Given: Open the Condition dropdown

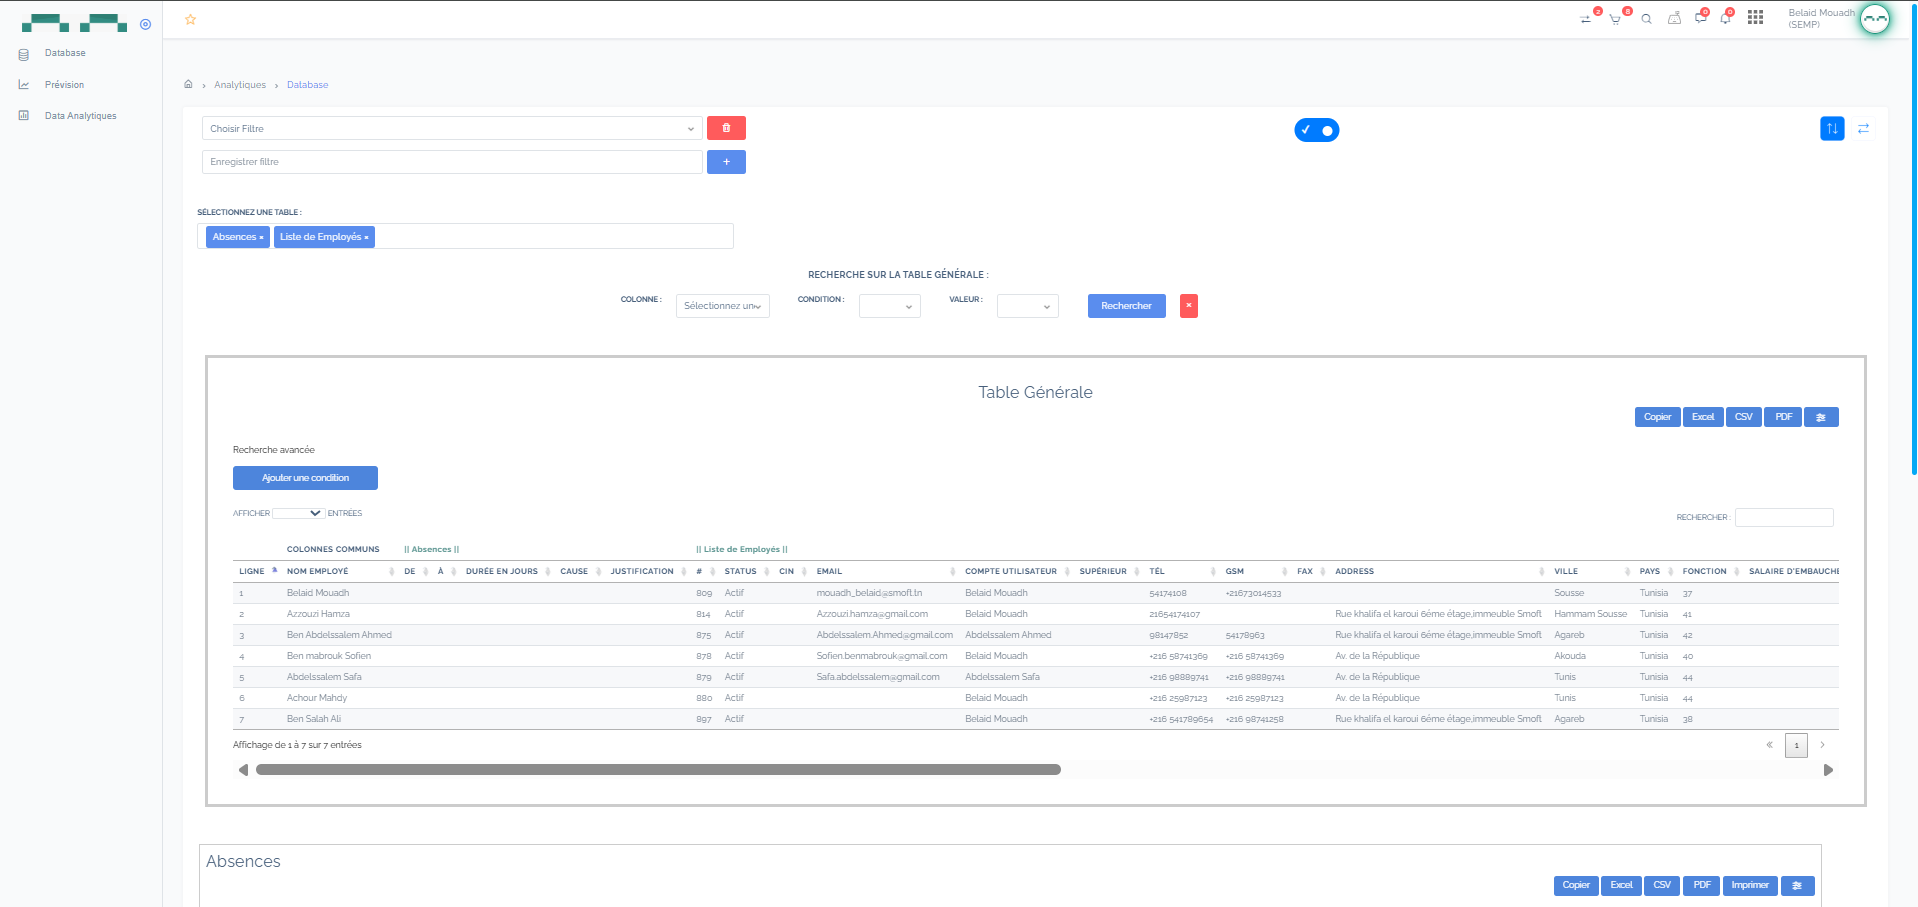Looking at the screenshot, I should [x=890, y=306].
